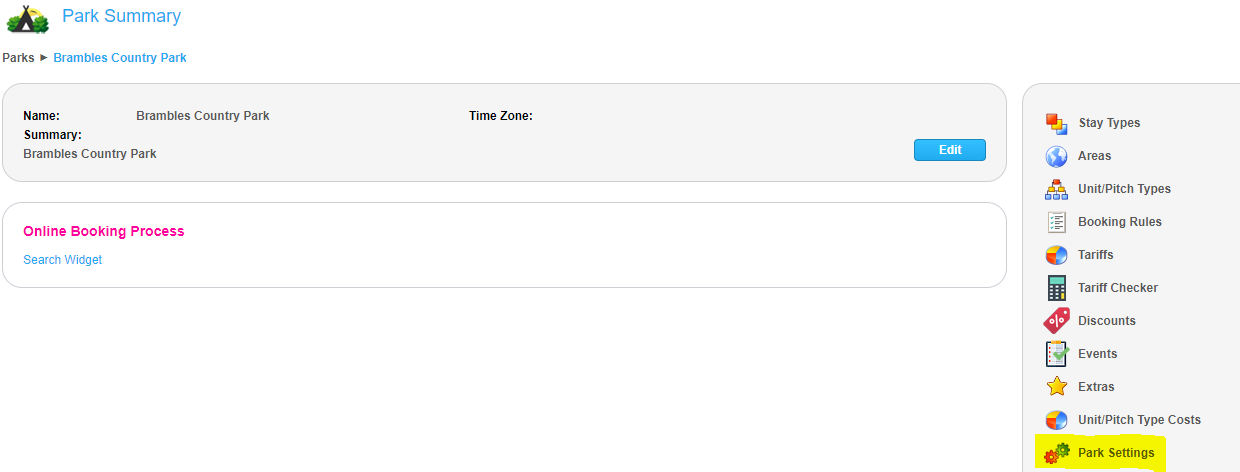Viewport: 1240px width, 472px height.
Task: Click the Park Settings gears icon
Action: [x=1057, y=453]
